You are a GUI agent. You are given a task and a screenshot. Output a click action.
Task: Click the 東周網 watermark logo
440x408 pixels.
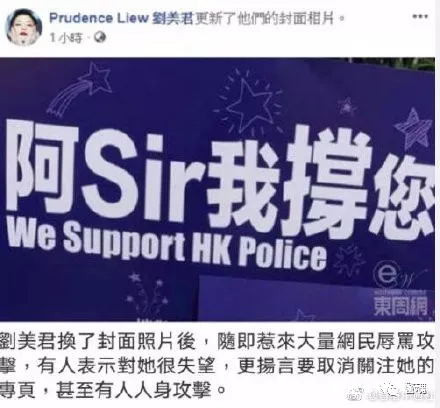tap(400, 306)
